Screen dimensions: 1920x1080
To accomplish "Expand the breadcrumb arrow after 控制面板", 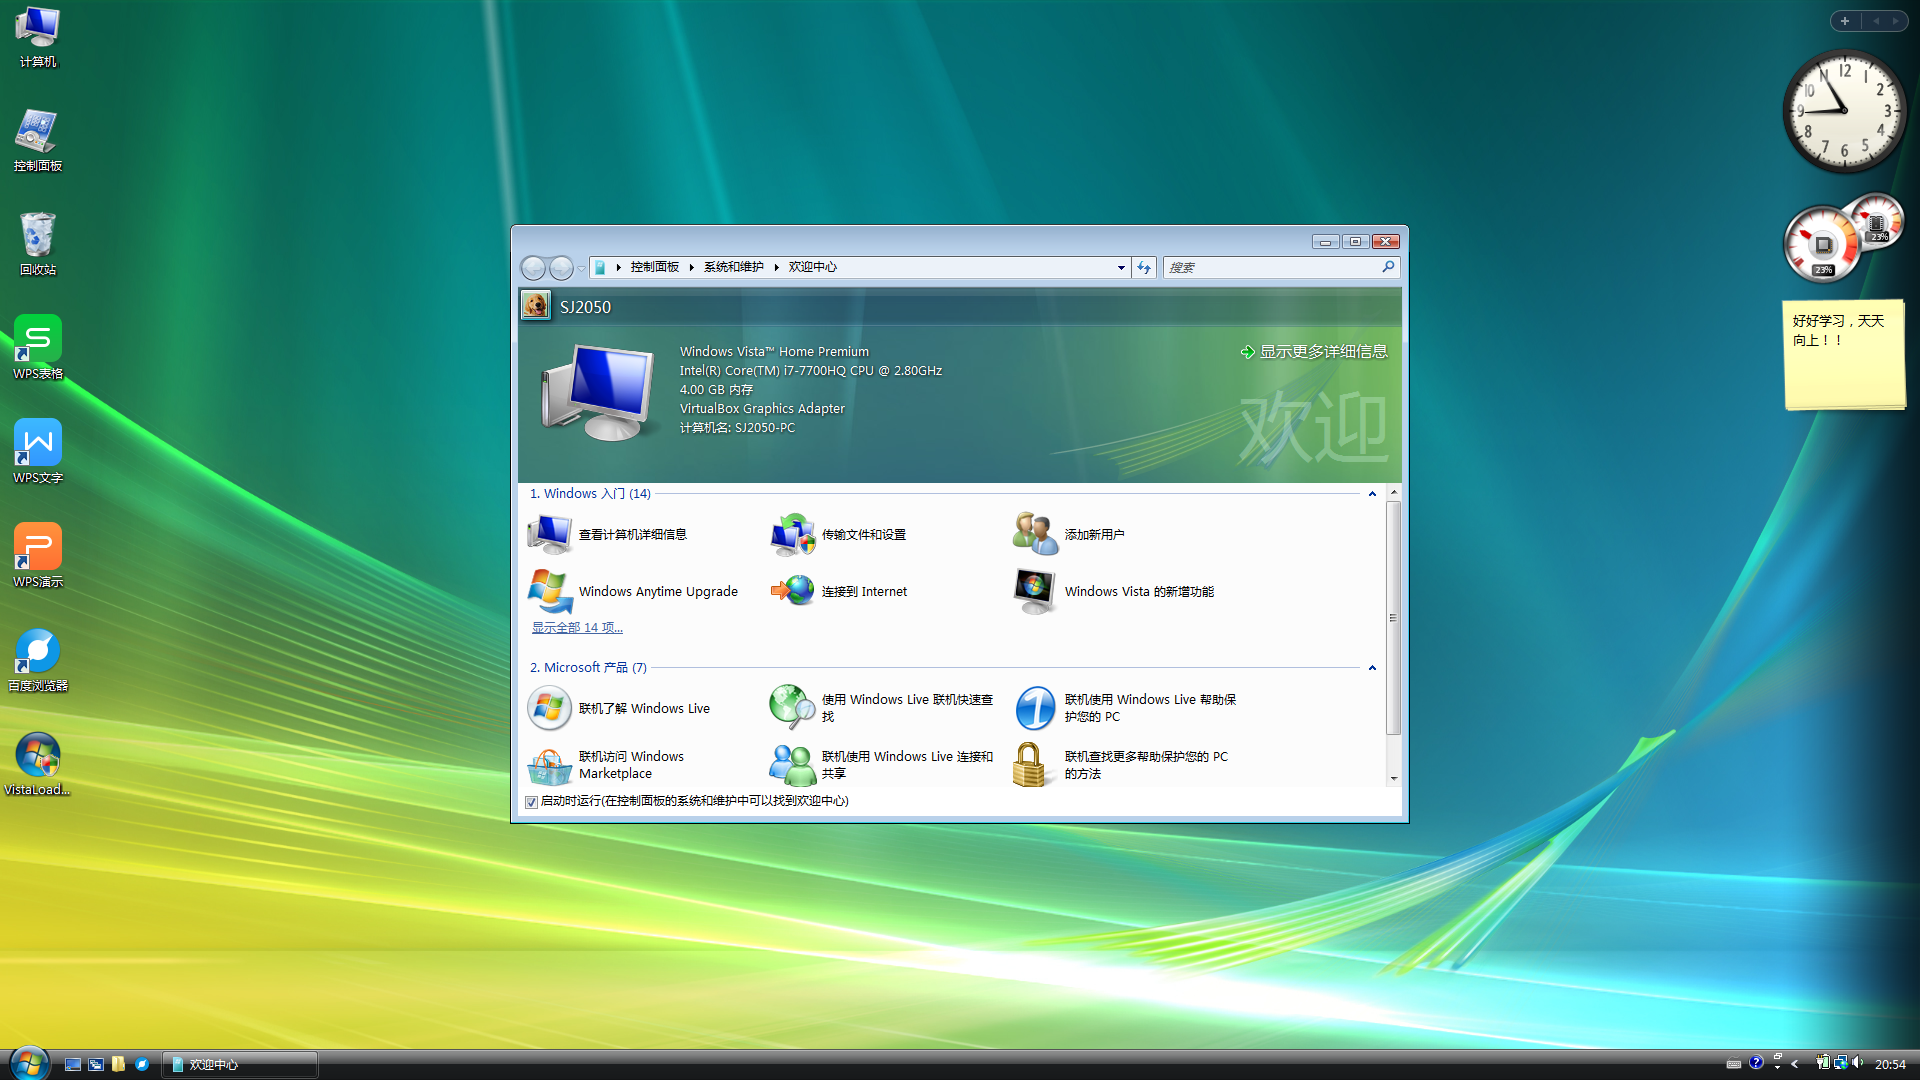I will (x=691, y=268).
